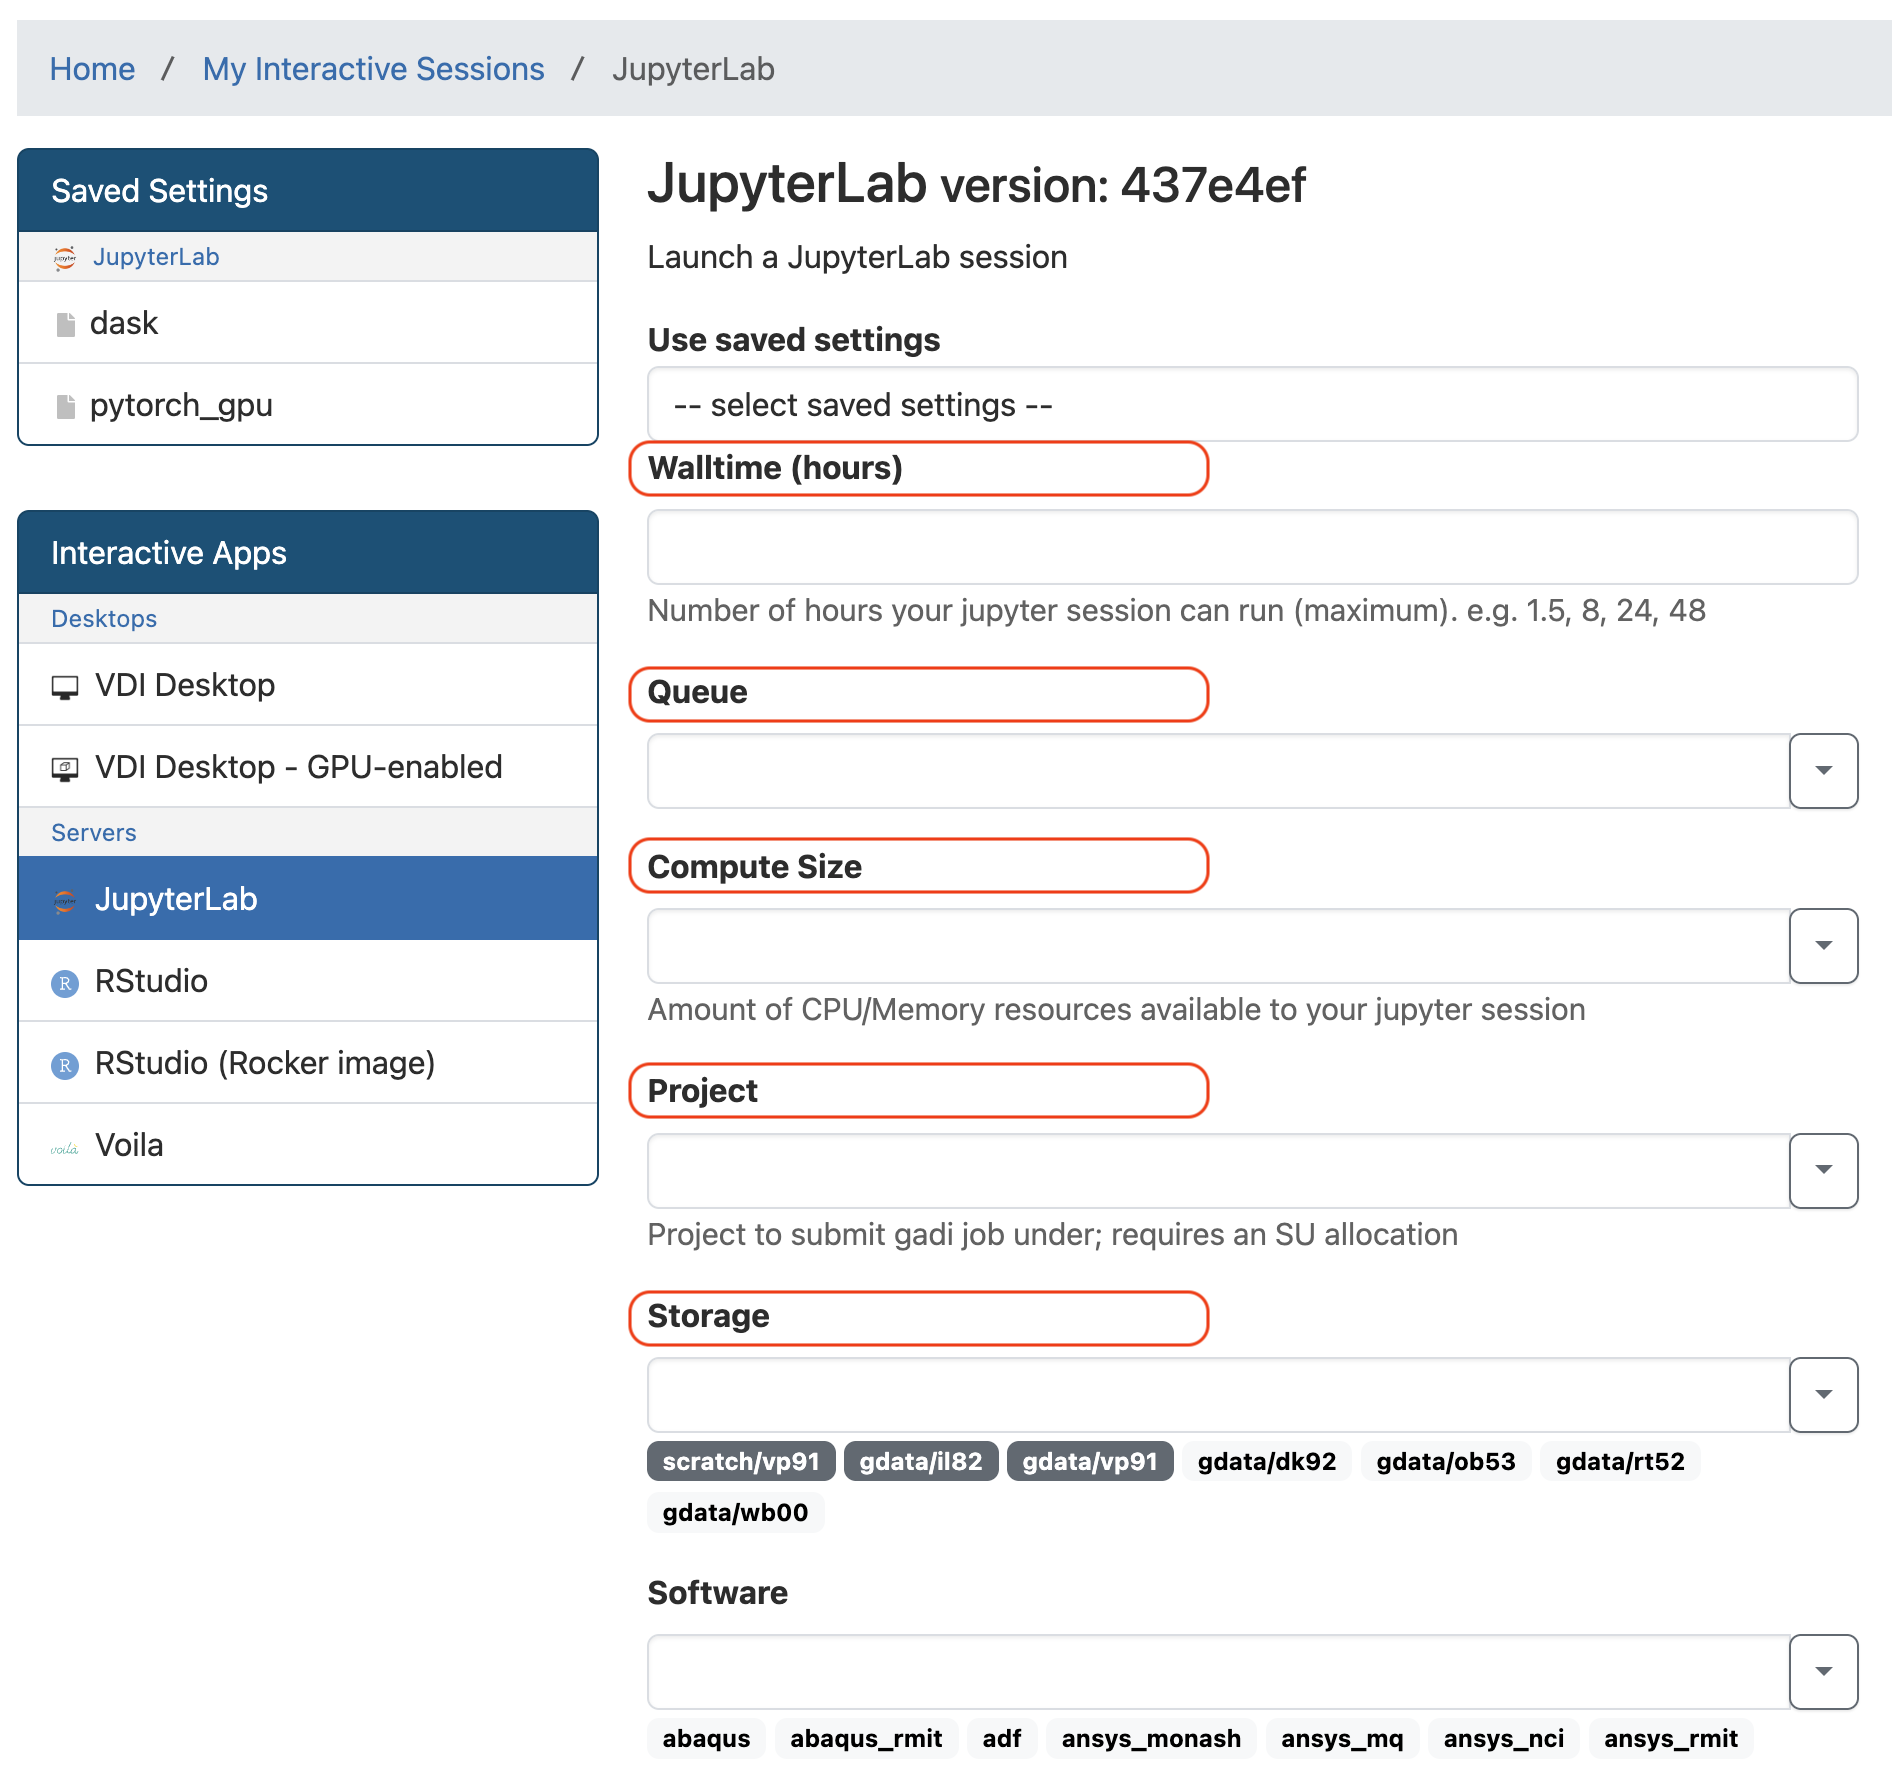
Task: Add the ansys_monash software tag
Action: point(1151,1738)
